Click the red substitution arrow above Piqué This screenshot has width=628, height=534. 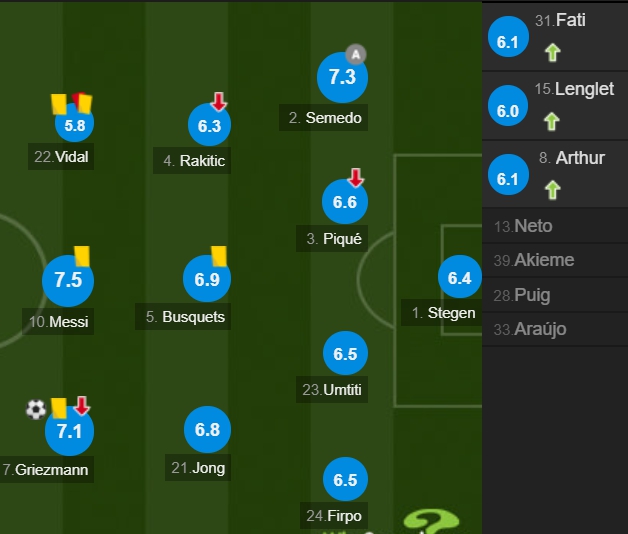356,178
